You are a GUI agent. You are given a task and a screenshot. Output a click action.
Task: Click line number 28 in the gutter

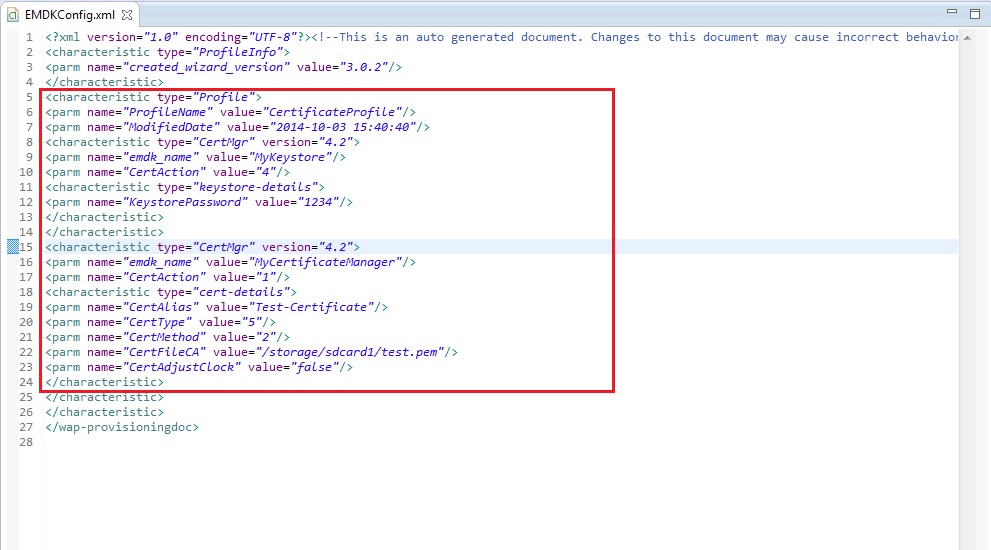pos(26,442)
